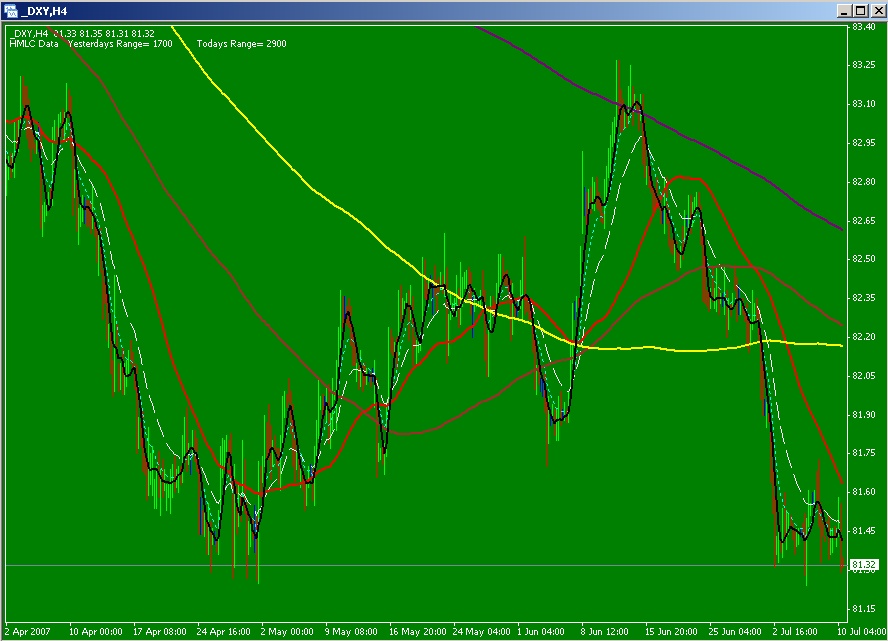
Task: Click the _DXY,H4 chart window icon
Action: click(11, 11)
